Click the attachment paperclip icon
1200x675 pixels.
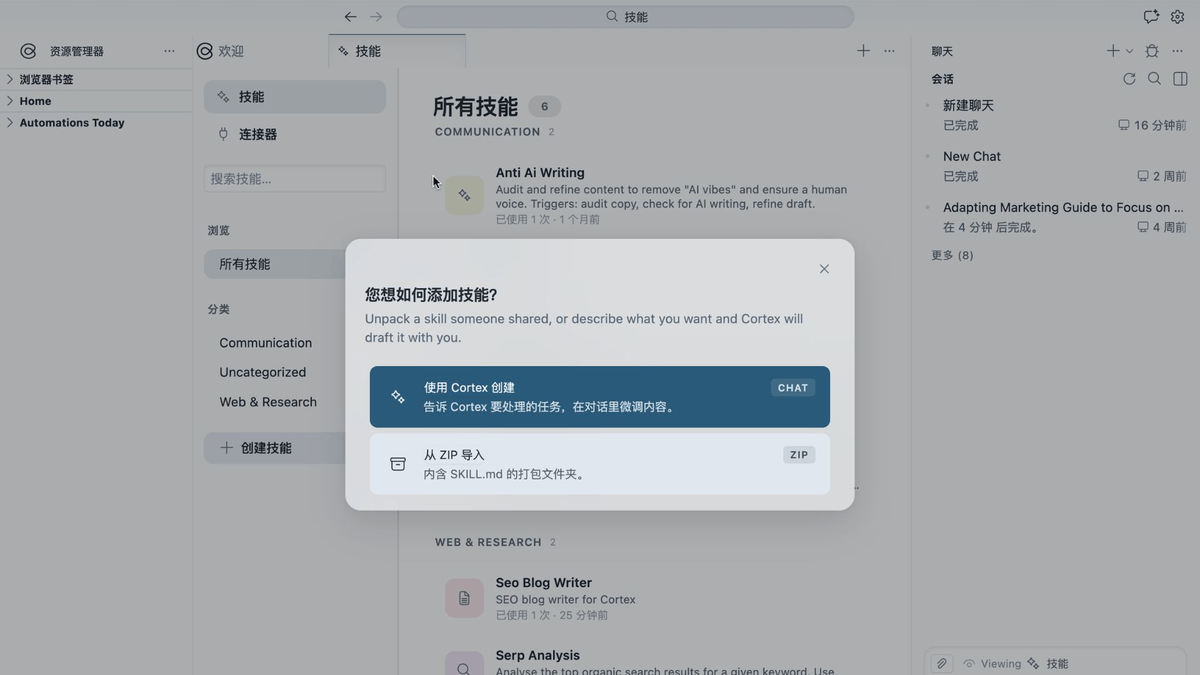pyautogui.click(x=942, y=663)
